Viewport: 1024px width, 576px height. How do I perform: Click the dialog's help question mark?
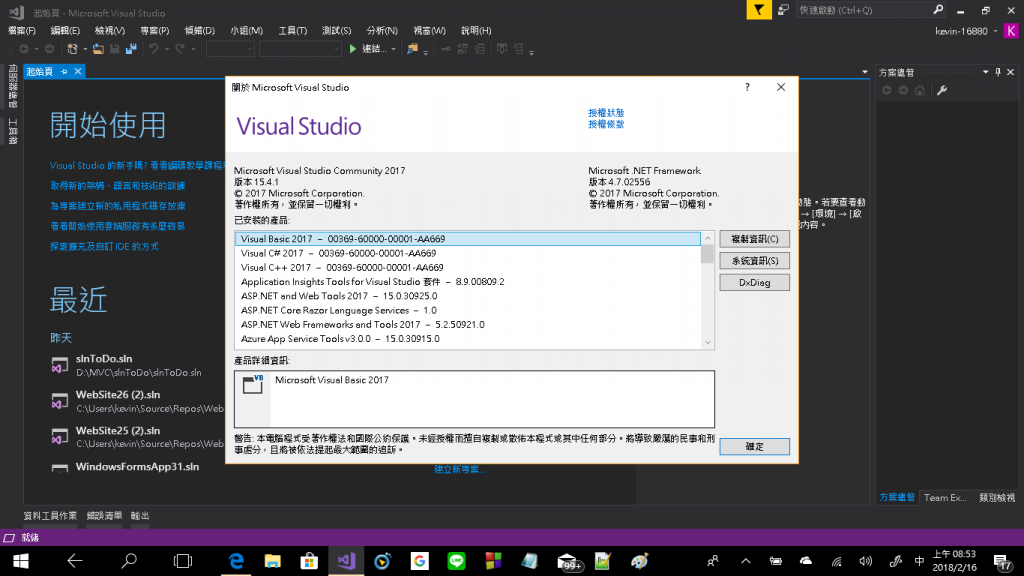(747, 88)
